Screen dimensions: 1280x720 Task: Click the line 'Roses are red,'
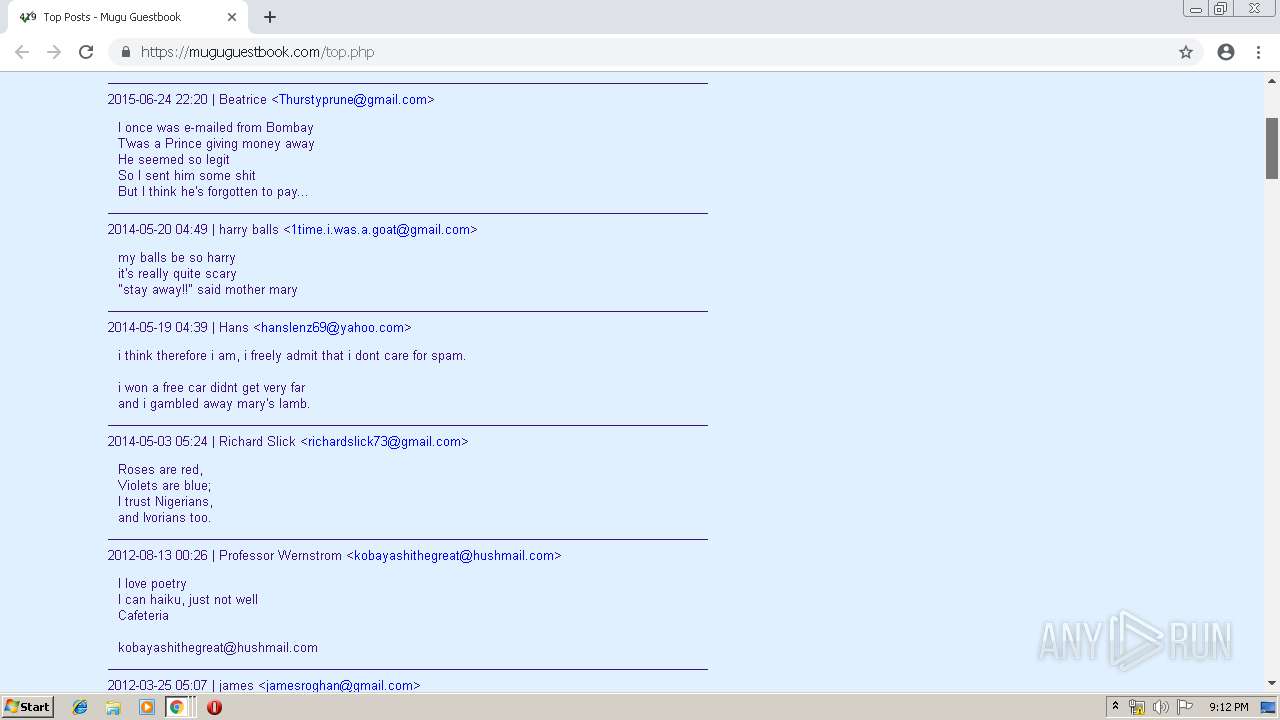(x=160, y=470)
